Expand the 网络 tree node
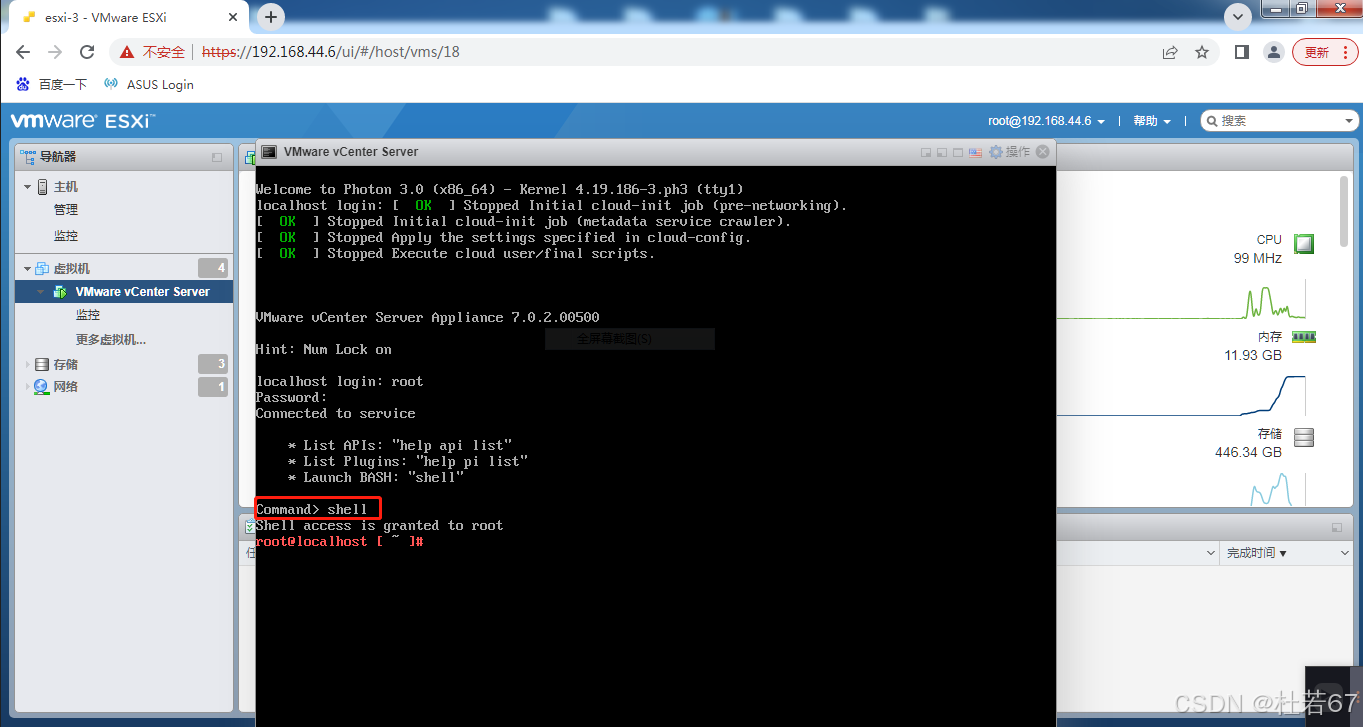This screenshot has width=1363, height=727. click(28, 387)
